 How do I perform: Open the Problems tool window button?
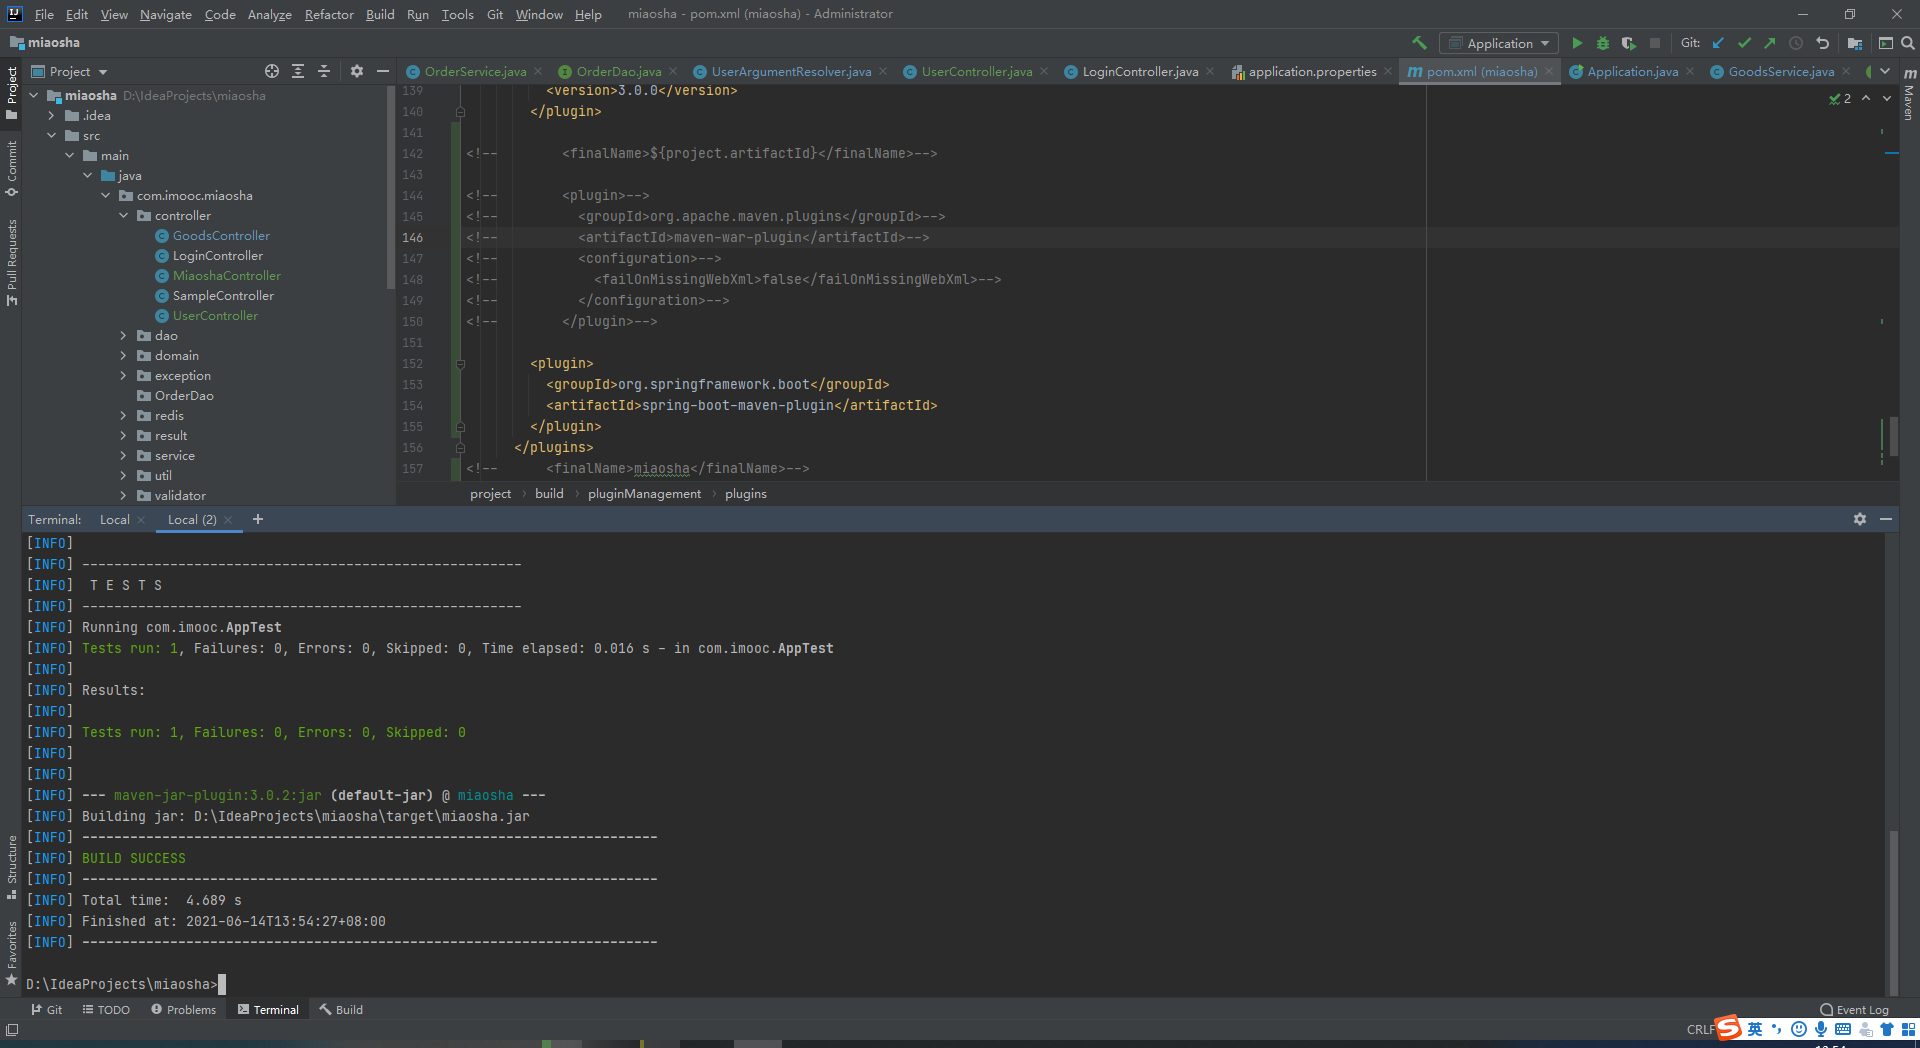[x=183, y=1009]
